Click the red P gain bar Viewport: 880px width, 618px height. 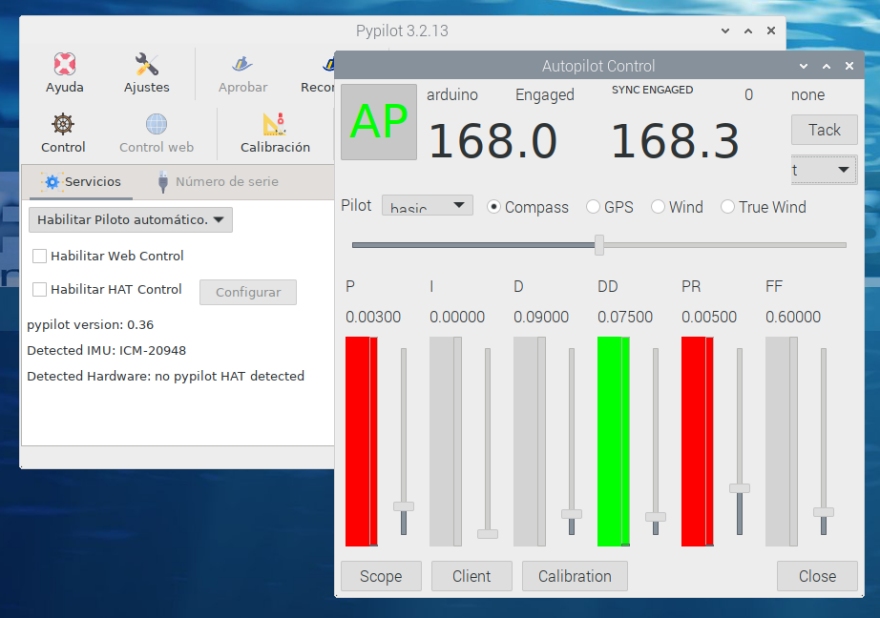pos(360,441)
